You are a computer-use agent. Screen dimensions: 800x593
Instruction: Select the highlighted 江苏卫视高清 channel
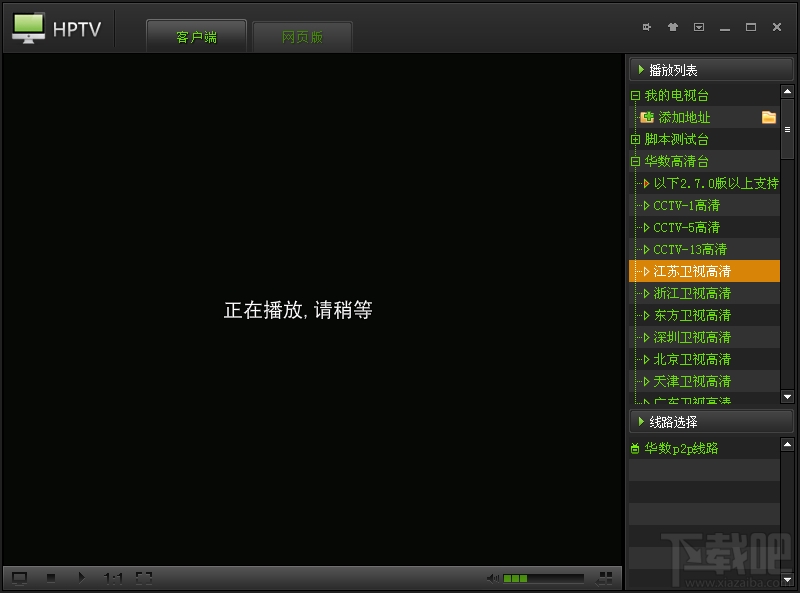click(x=705, y=271)
